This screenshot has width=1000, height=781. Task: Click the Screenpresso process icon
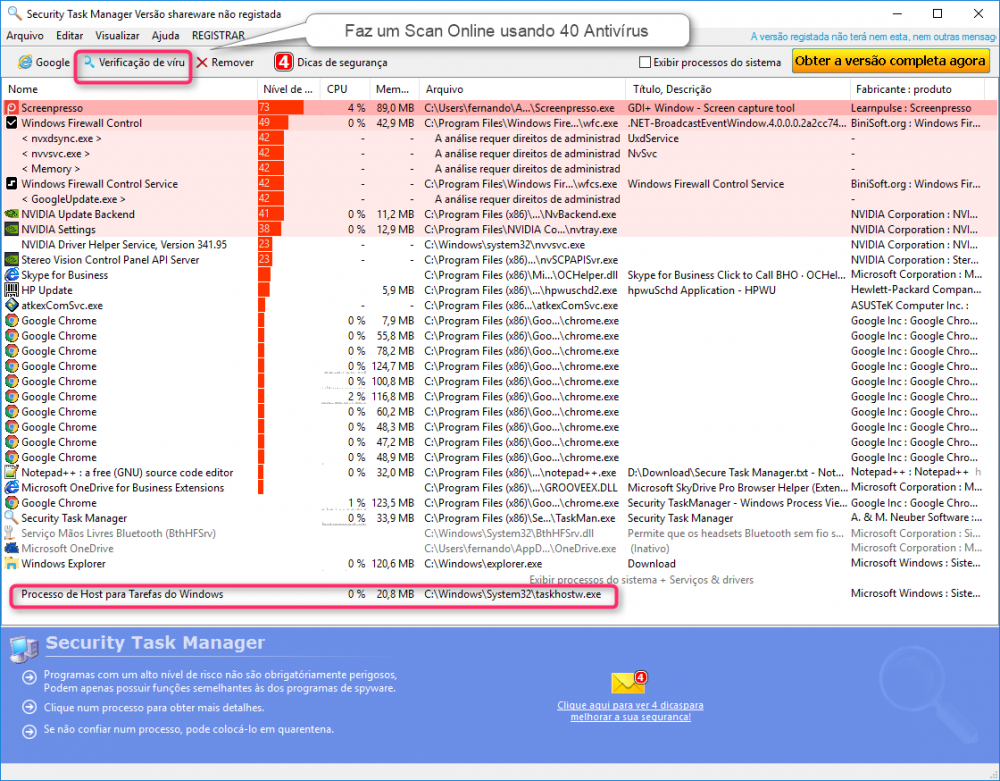coord(9,107)
